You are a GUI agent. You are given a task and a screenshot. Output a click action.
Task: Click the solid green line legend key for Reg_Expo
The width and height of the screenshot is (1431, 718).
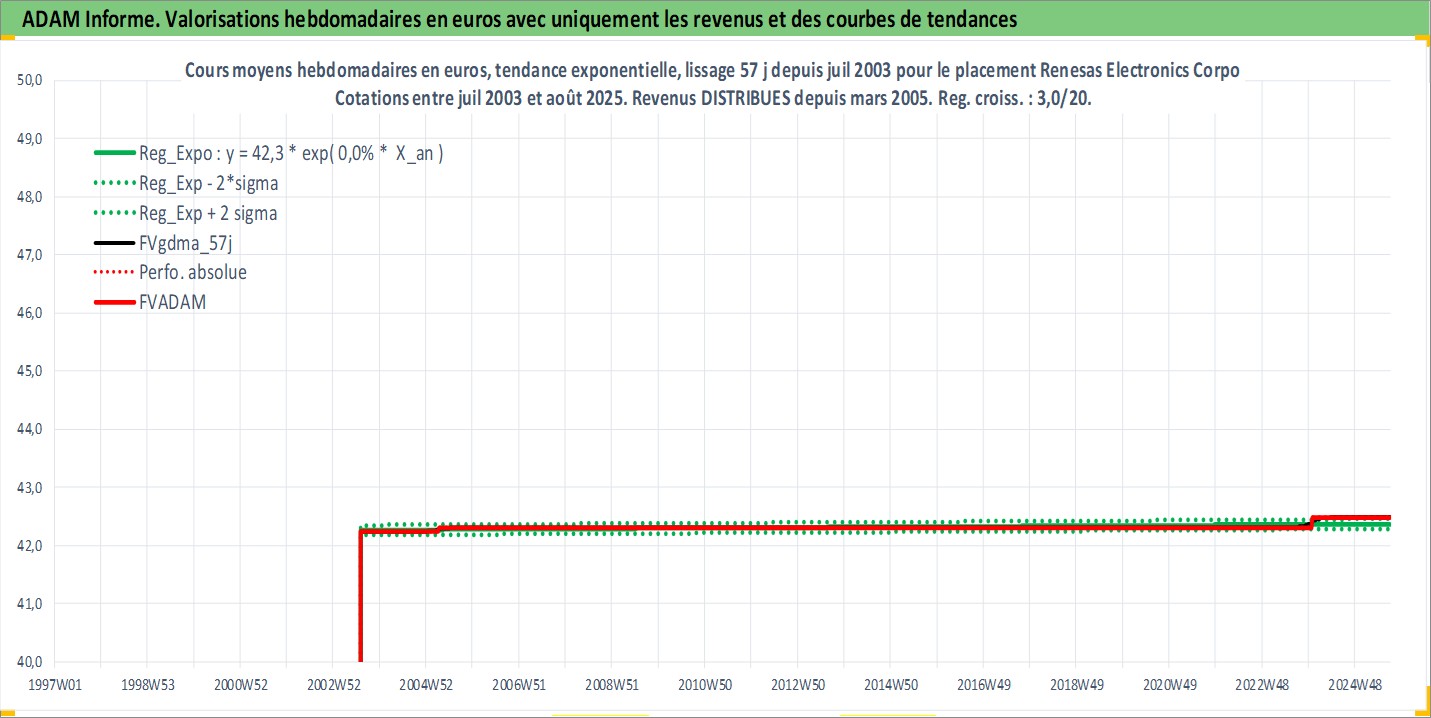tap(113, 154)
